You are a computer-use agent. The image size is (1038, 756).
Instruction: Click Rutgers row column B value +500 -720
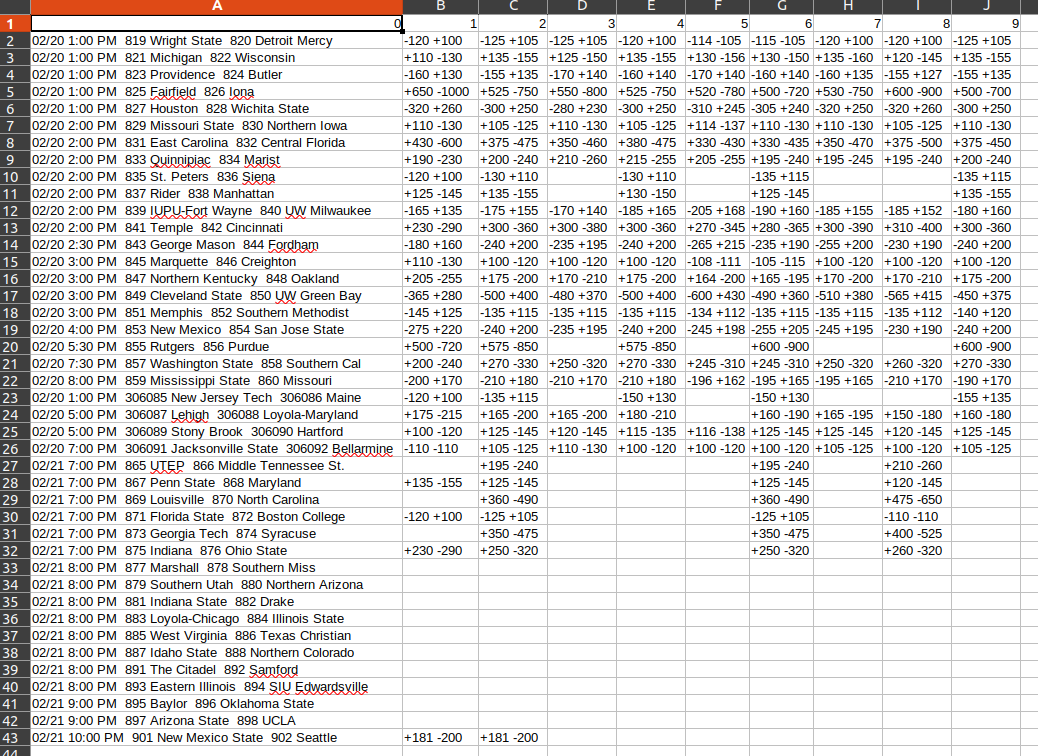tap(441, 347)
